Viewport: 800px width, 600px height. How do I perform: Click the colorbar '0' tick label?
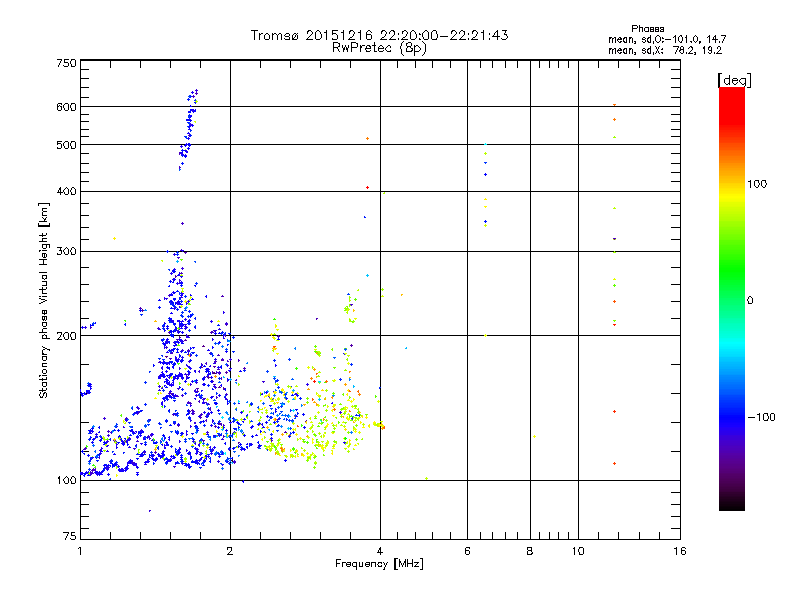click(749, 301)
